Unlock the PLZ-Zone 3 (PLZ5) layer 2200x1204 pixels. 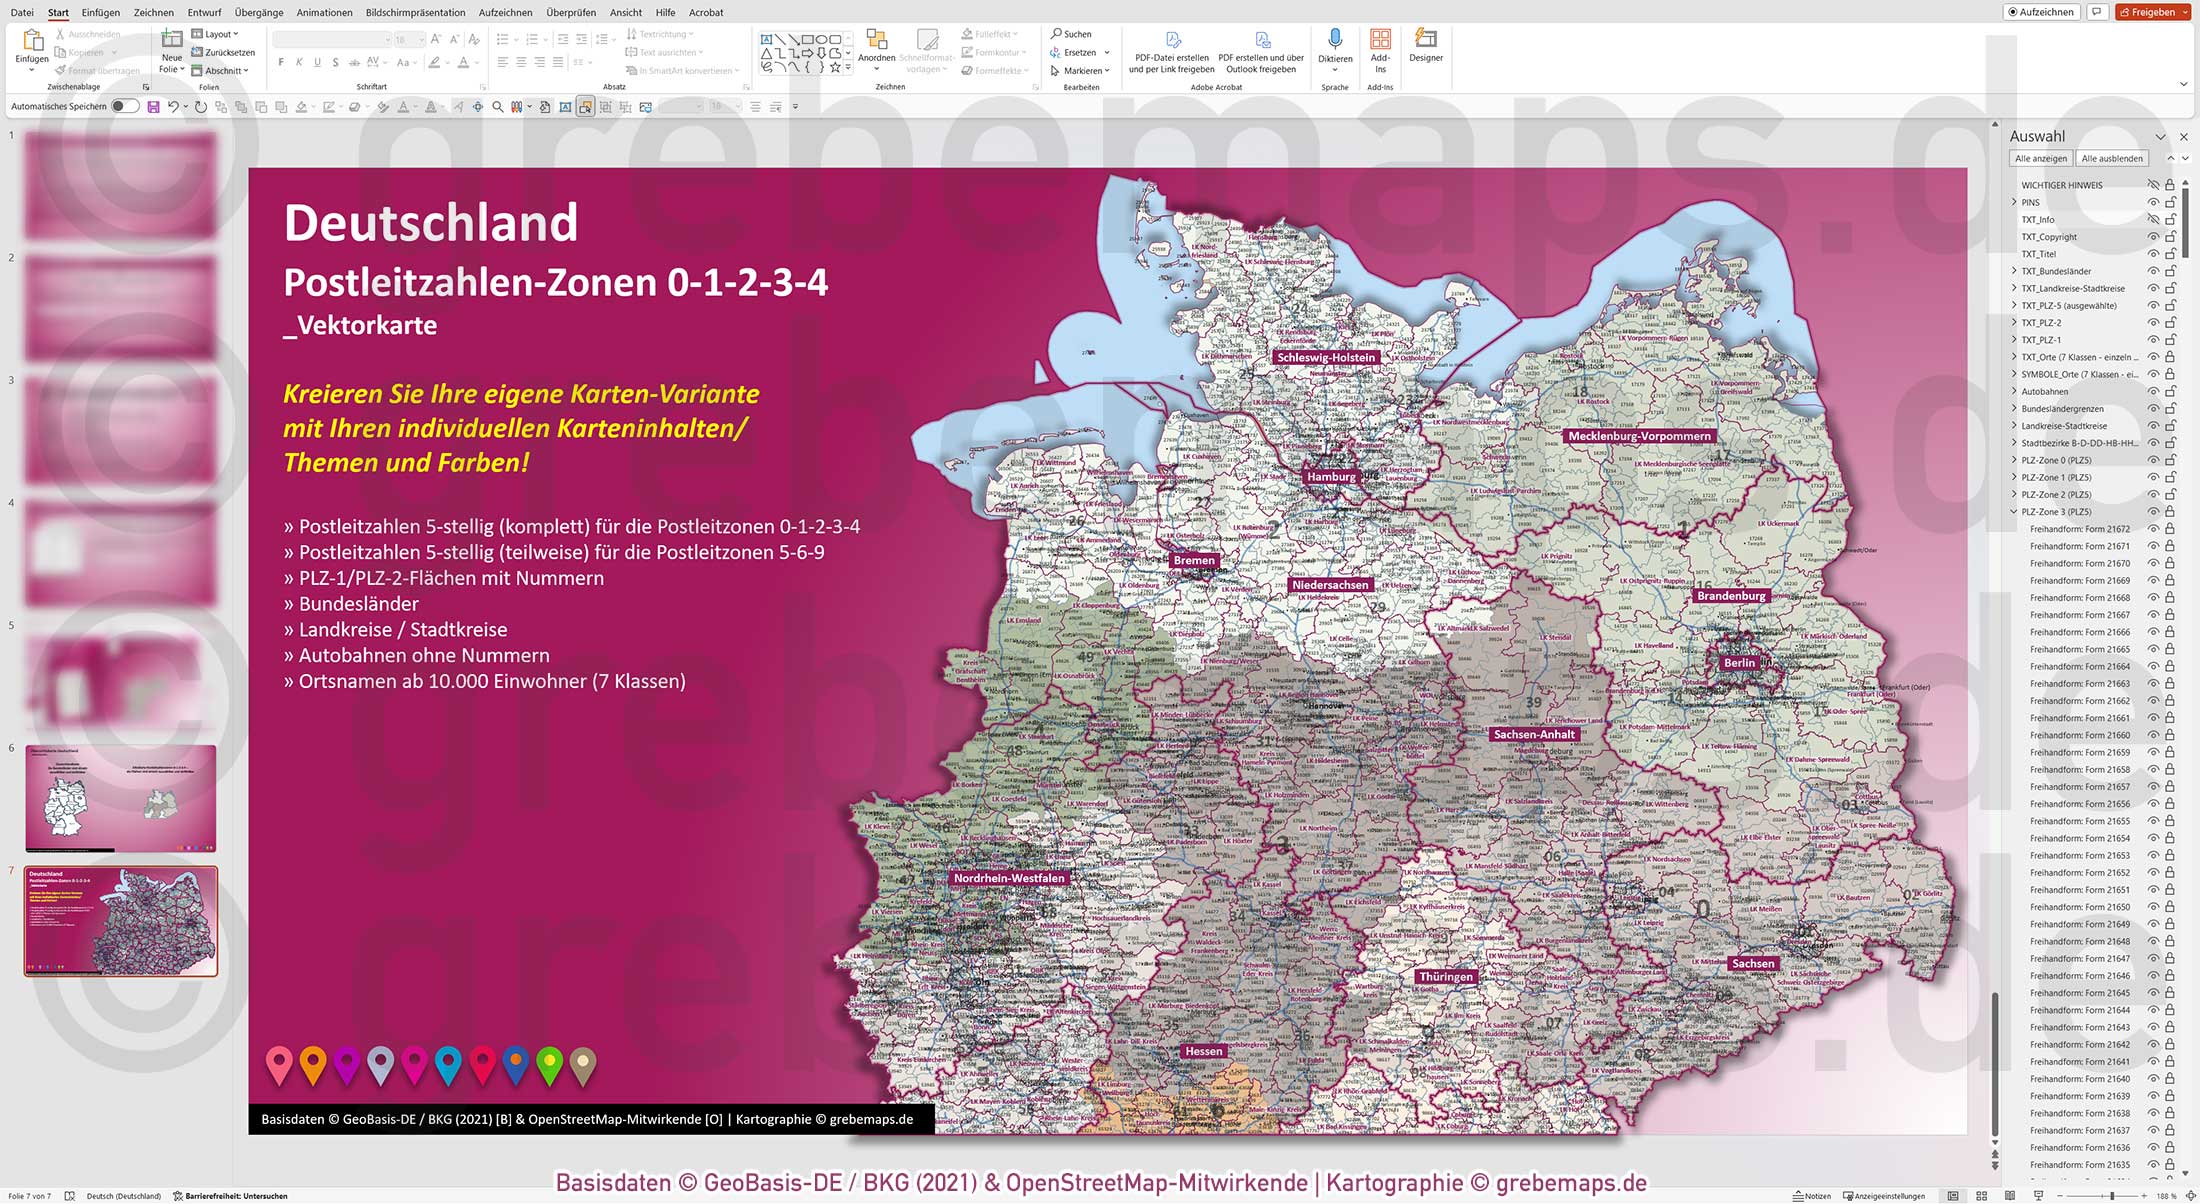[x=2168, y=511]
